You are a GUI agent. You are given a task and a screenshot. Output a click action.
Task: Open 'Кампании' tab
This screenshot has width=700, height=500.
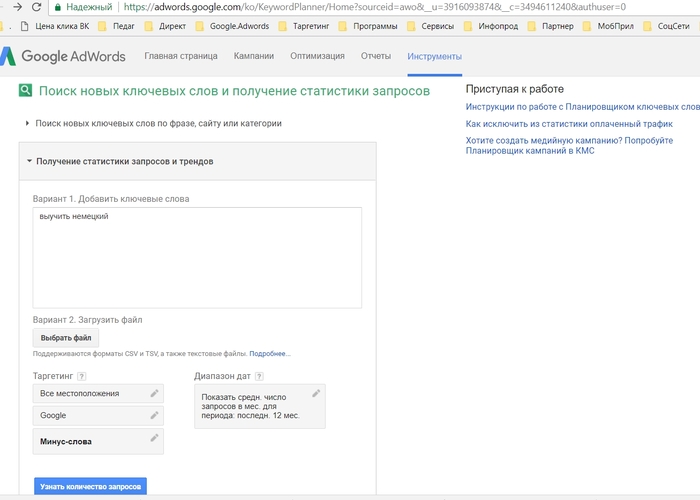254,56
